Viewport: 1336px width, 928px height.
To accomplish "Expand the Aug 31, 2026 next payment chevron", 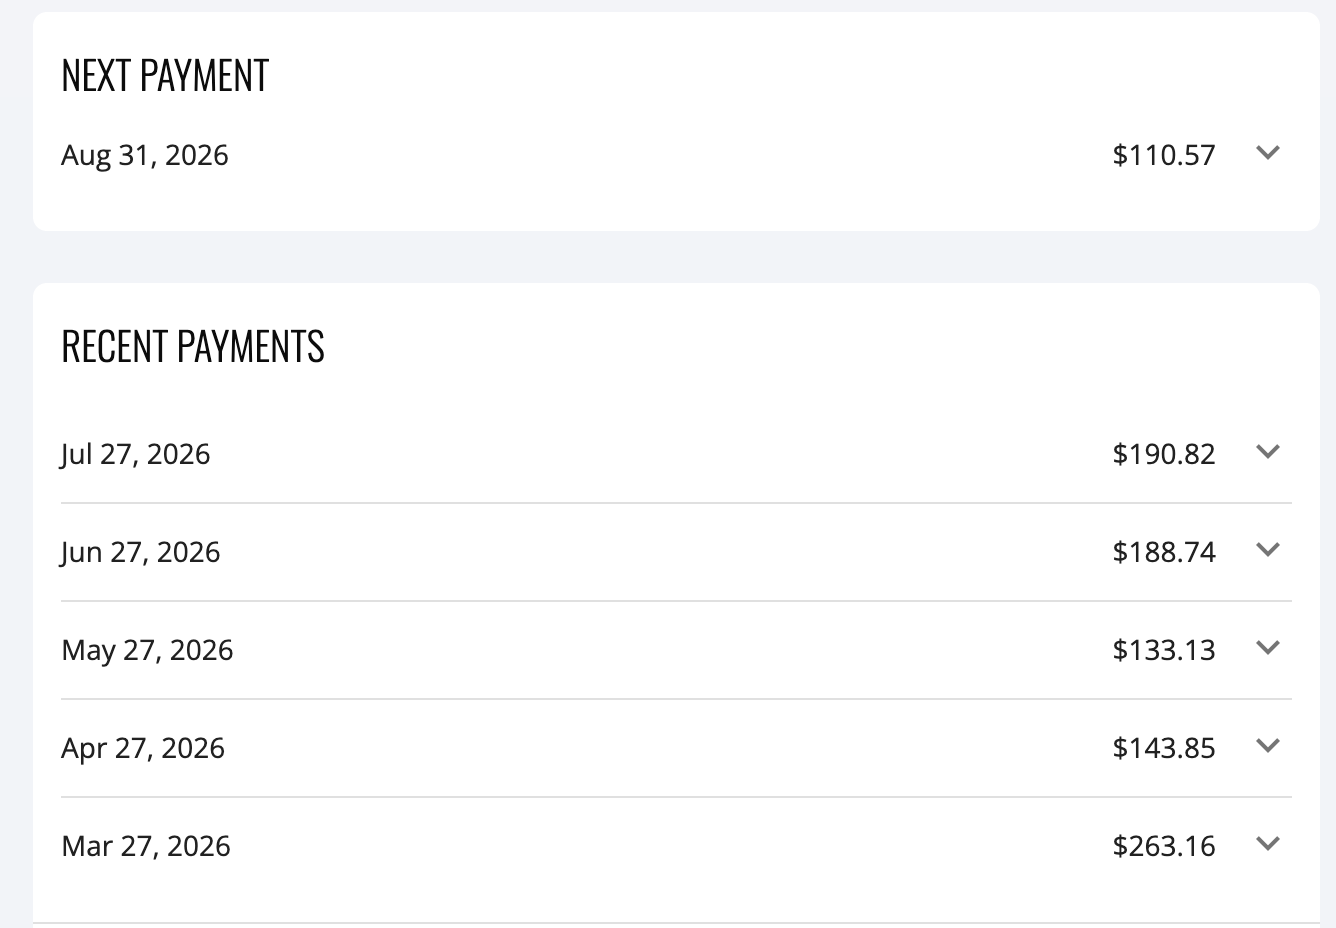I will (1267, 153).
